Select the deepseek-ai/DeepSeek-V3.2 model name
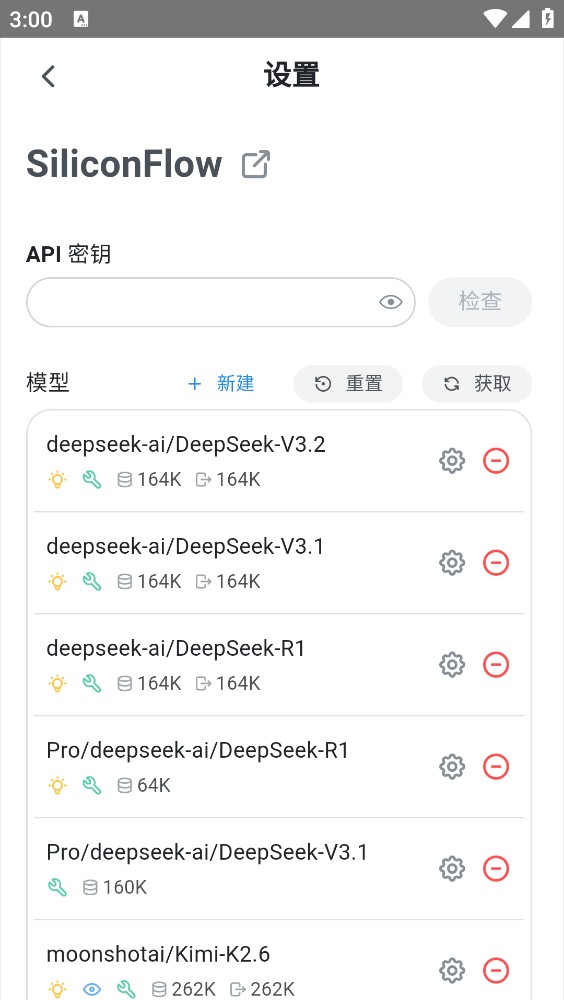This screenshot has height=1000, width=564. tap(186, 445)
